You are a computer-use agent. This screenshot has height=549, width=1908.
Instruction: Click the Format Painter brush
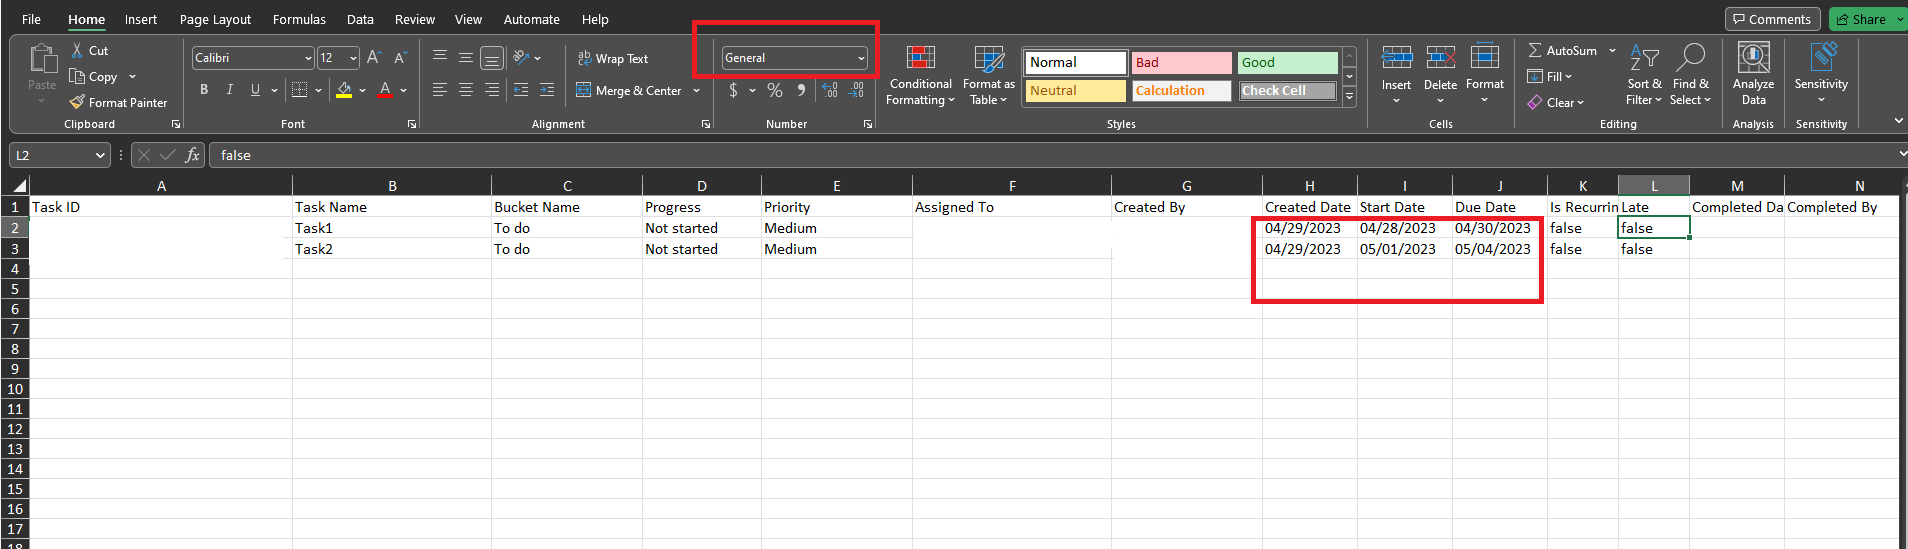(77, 102)
